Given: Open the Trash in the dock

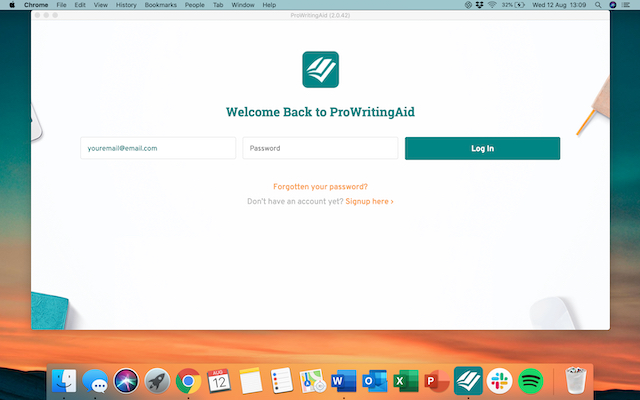Looking at the screenshot, I should (576, 381).
